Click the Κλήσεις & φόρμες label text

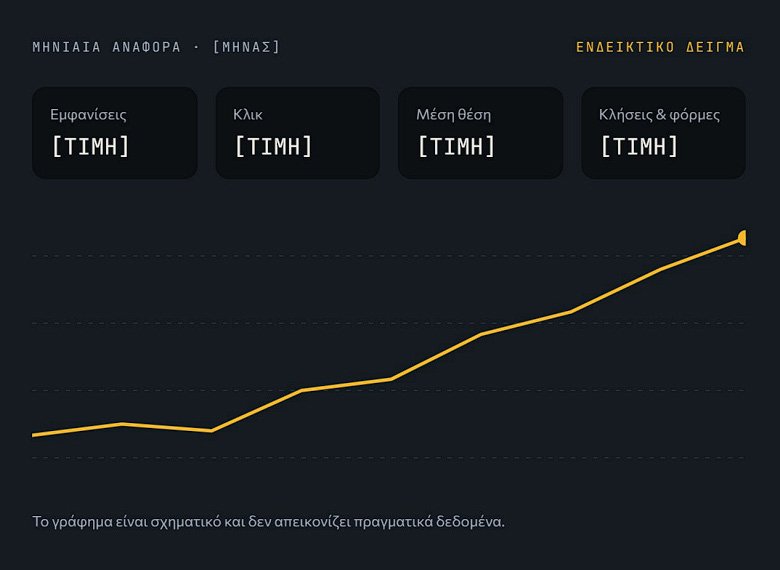pos(660,115)
